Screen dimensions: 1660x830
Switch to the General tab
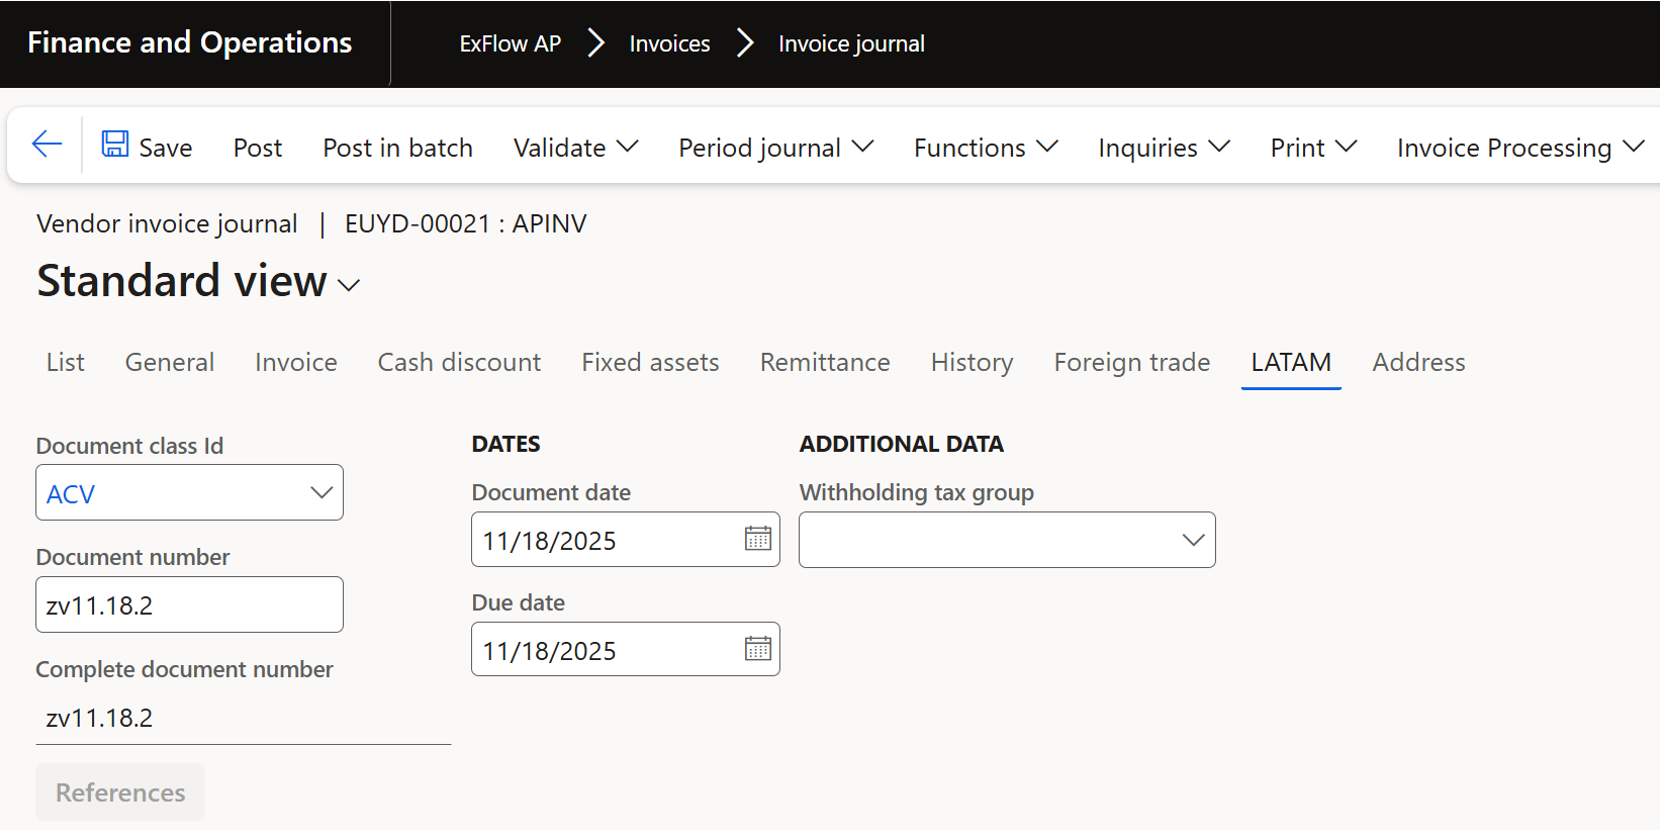click(169, 362)
